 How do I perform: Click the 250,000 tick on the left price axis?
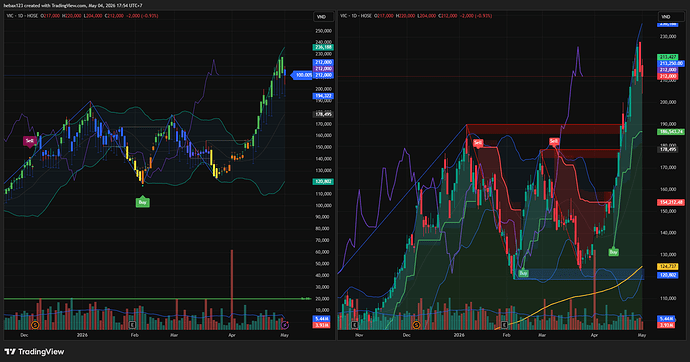coord(323,31)
